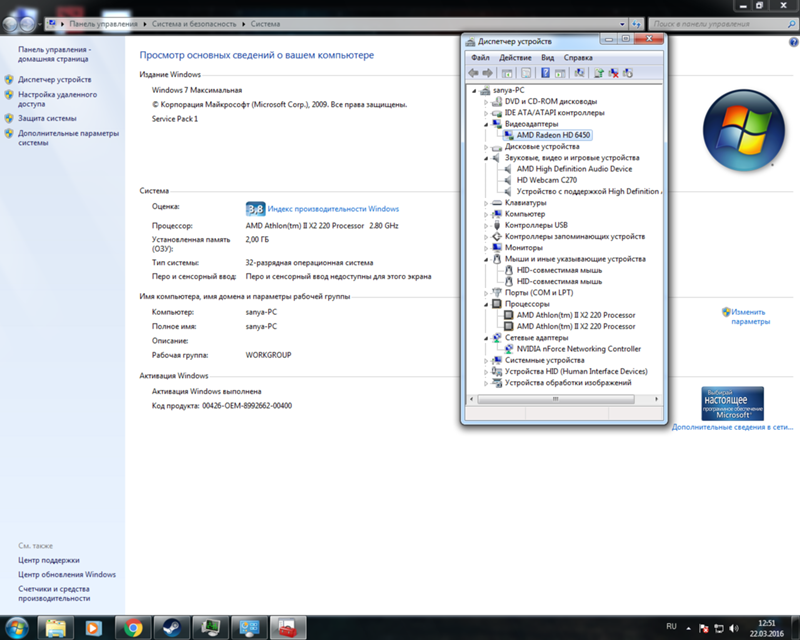Click Изменить параметры link

(750, 316)
